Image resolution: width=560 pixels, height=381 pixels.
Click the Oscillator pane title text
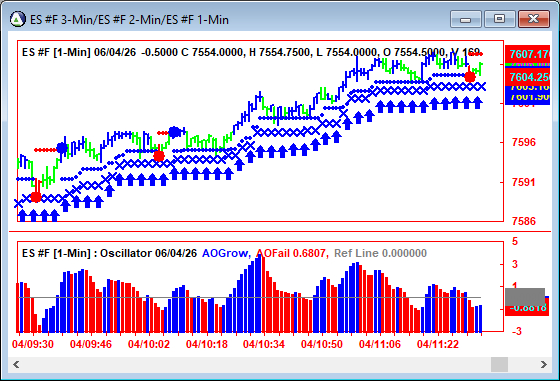click(109, 253)
